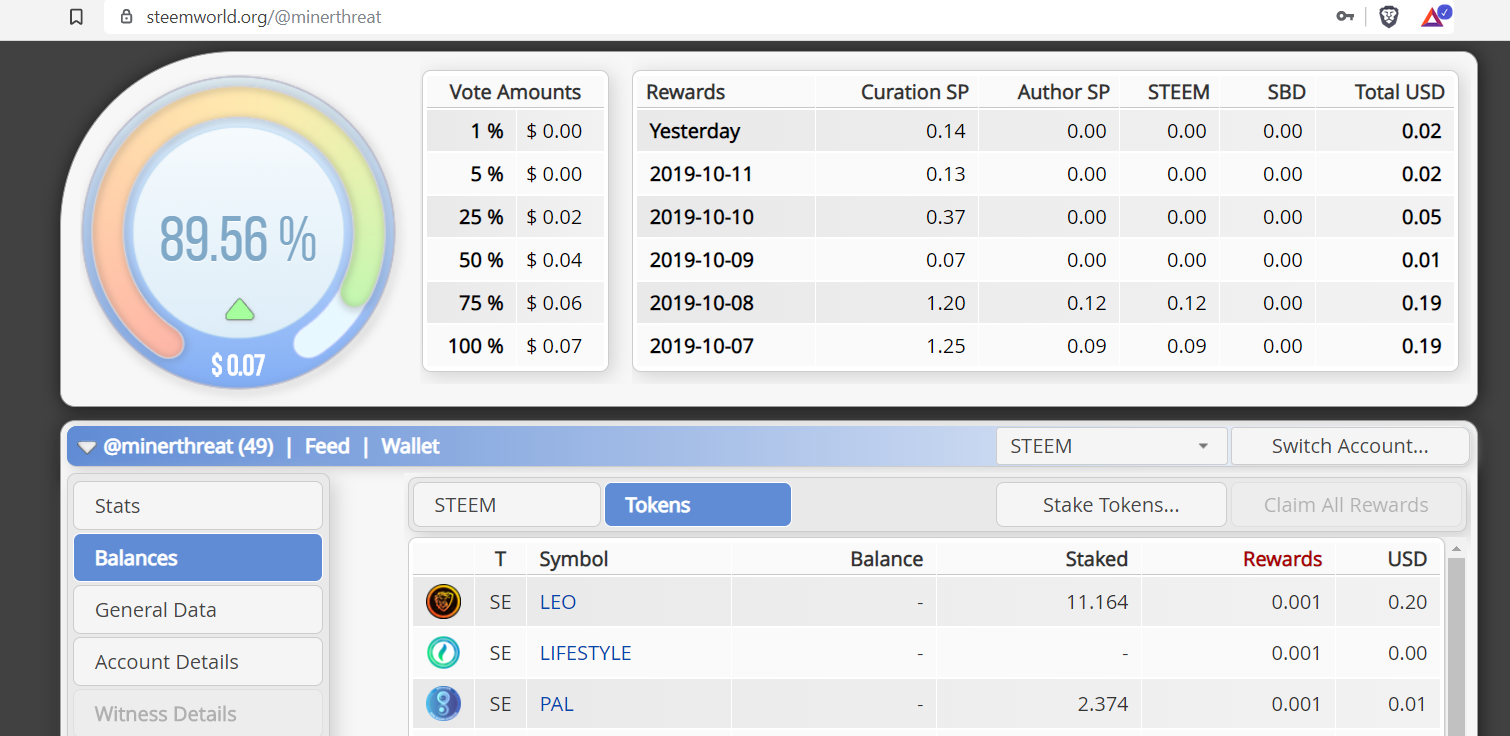Click the green voting power arrow indicator

click(x=240, y=309)
